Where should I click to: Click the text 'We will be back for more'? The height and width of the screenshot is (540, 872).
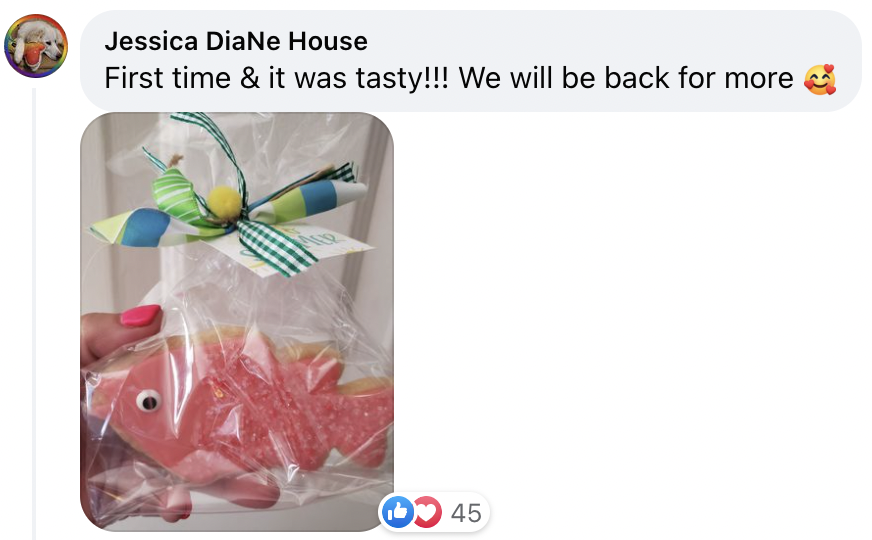pyautogui.click(x=626, y=78)
